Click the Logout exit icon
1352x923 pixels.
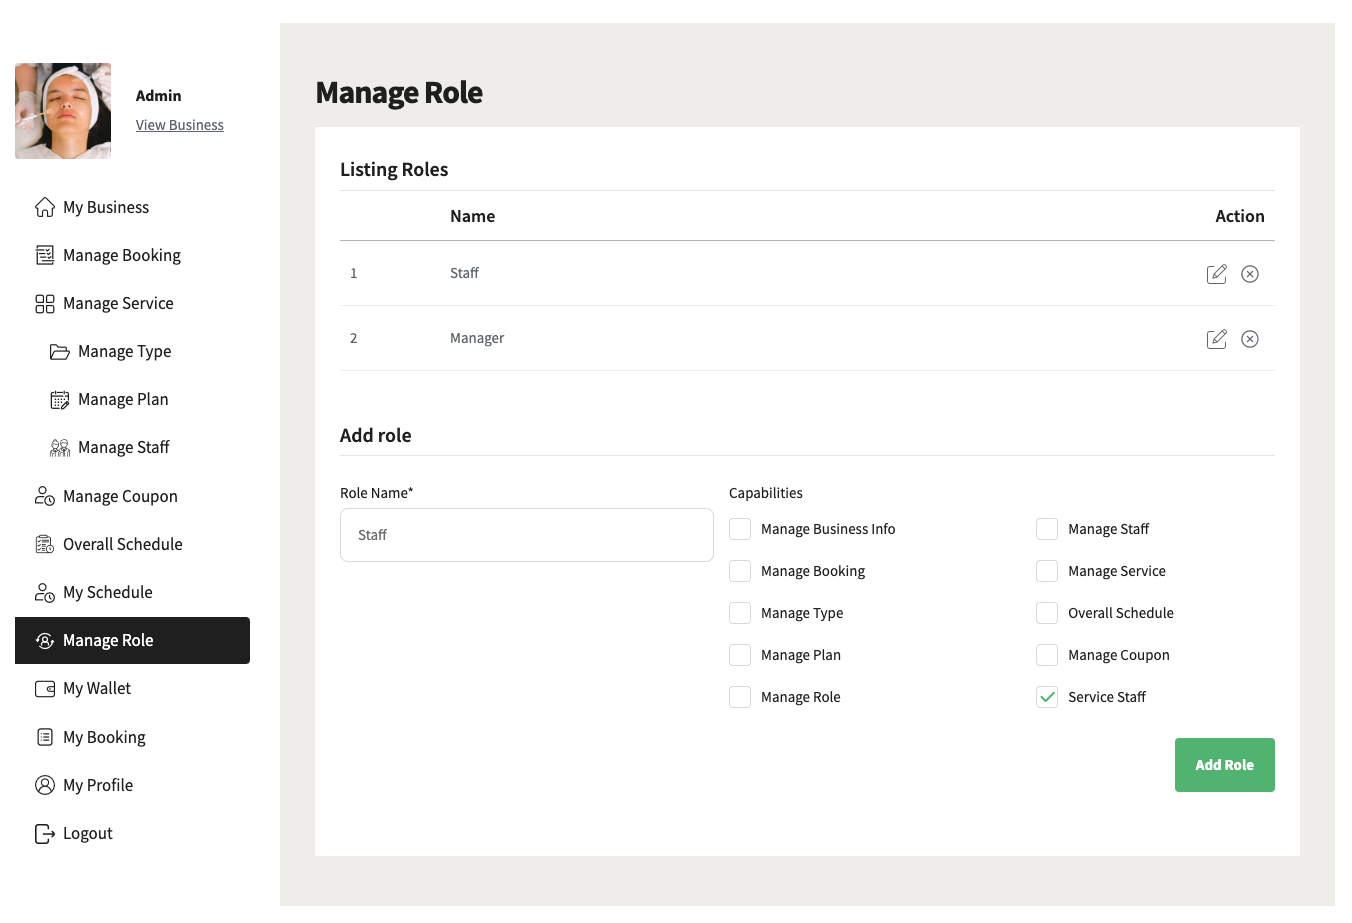[x=45, y=834]
